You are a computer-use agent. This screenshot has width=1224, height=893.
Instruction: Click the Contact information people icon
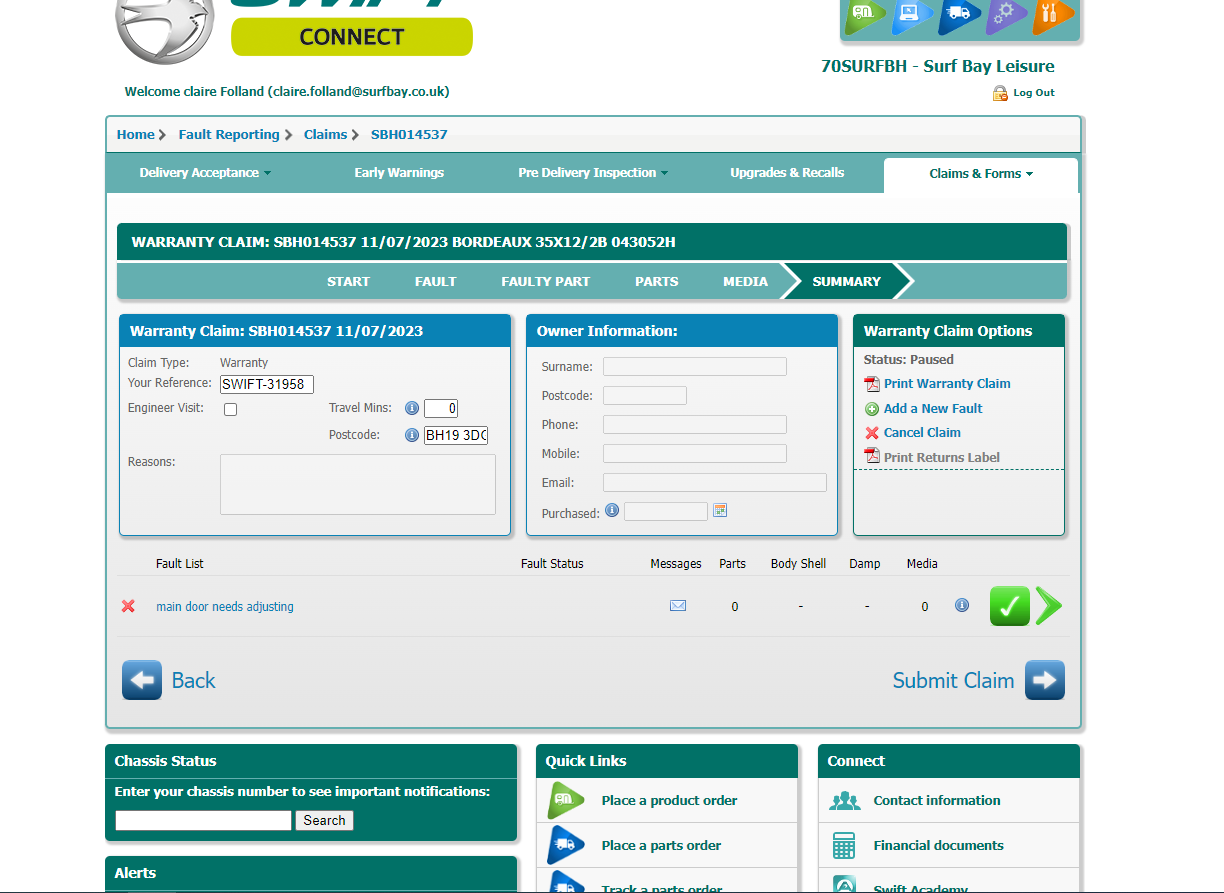coord(845,801)
